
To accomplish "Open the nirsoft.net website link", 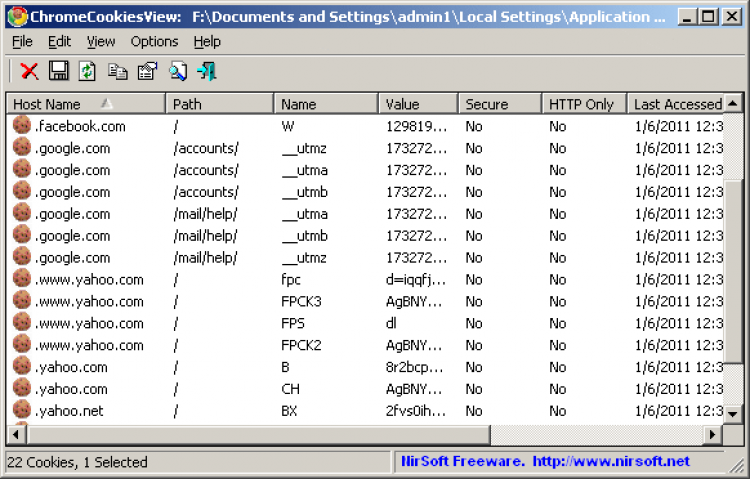I will click(x=610, y=461).
